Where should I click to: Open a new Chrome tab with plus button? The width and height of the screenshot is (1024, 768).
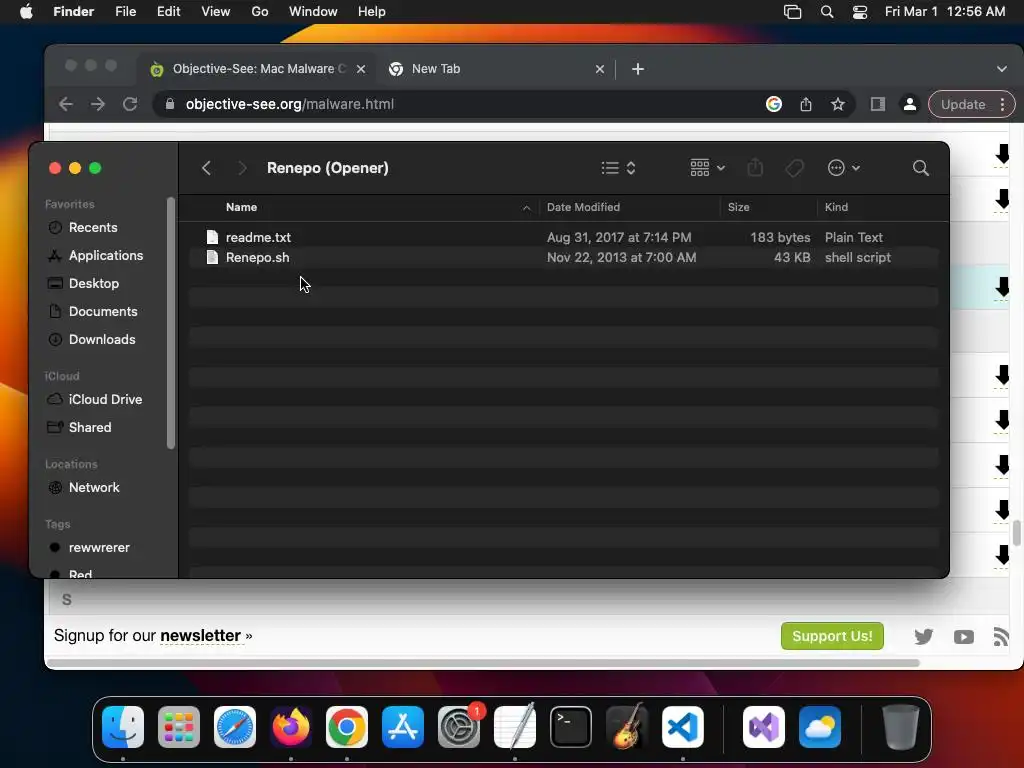[638, 69]
